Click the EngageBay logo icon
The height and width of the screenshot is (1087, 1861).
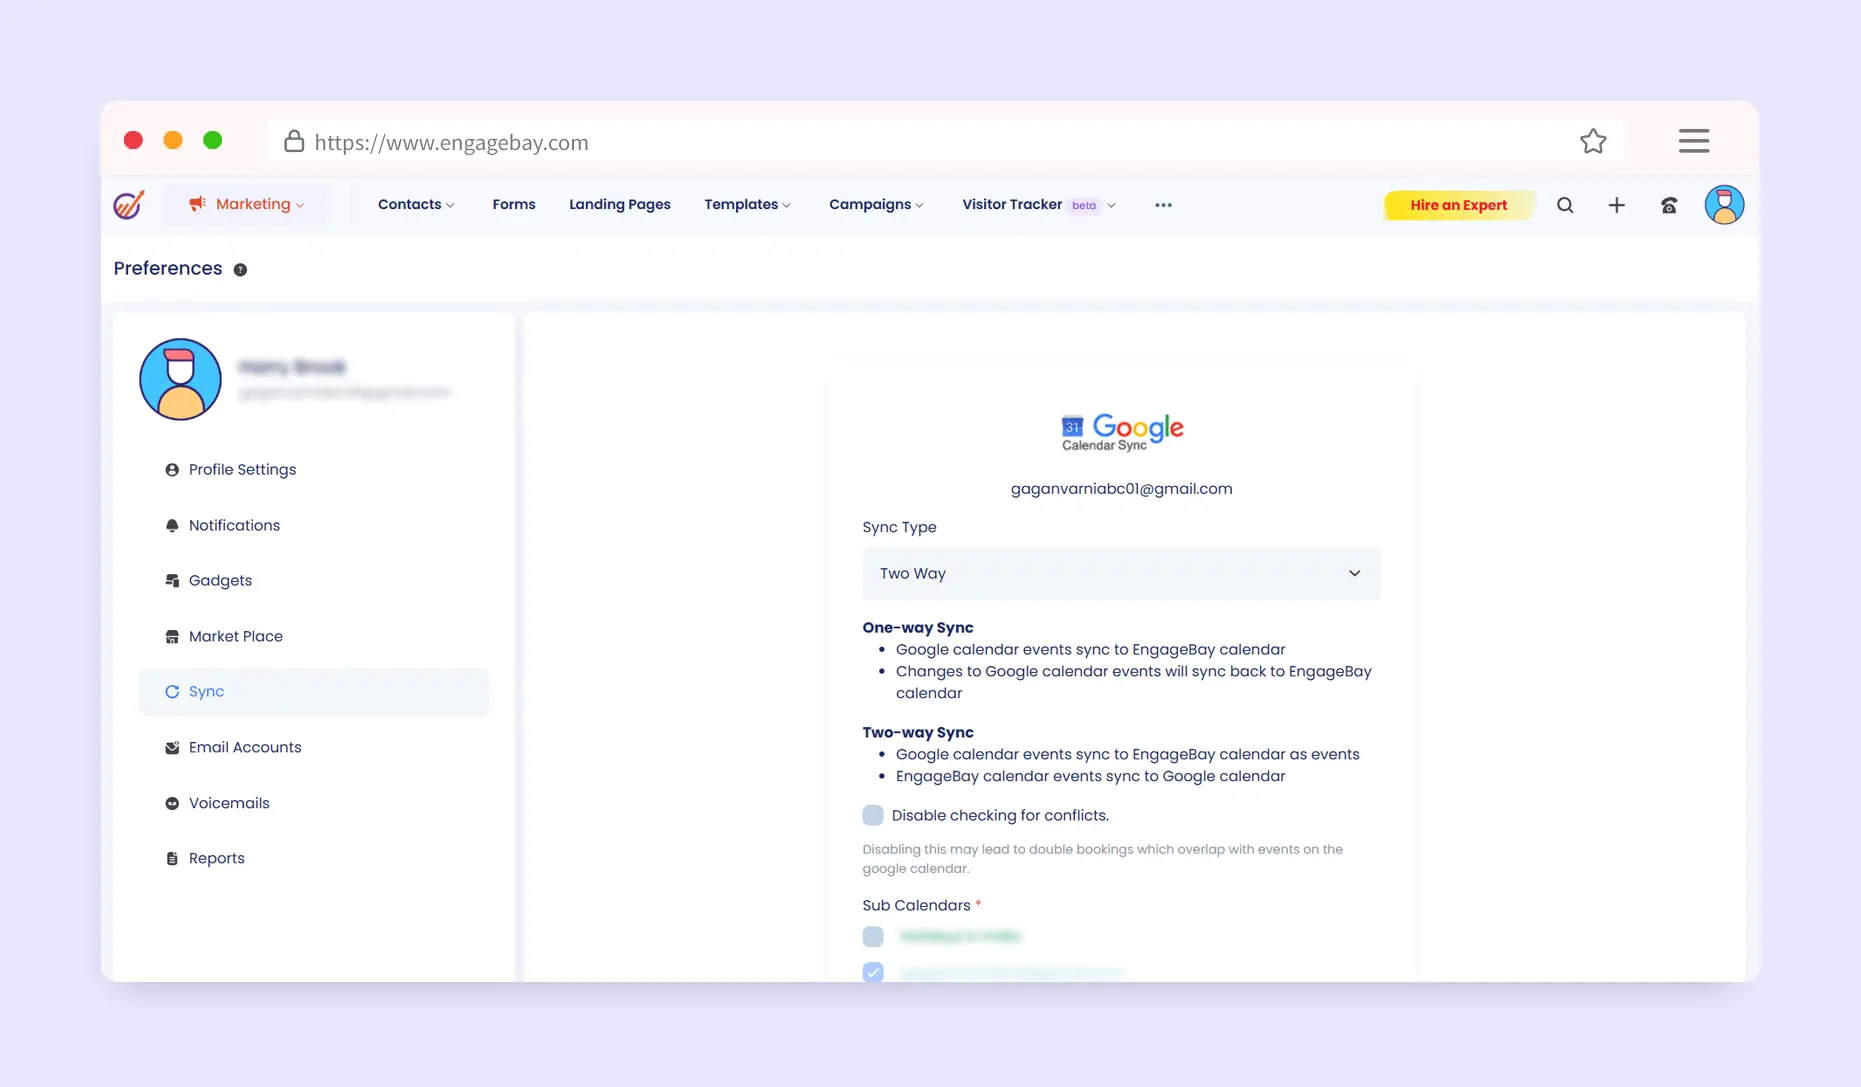tap(129, 205)
